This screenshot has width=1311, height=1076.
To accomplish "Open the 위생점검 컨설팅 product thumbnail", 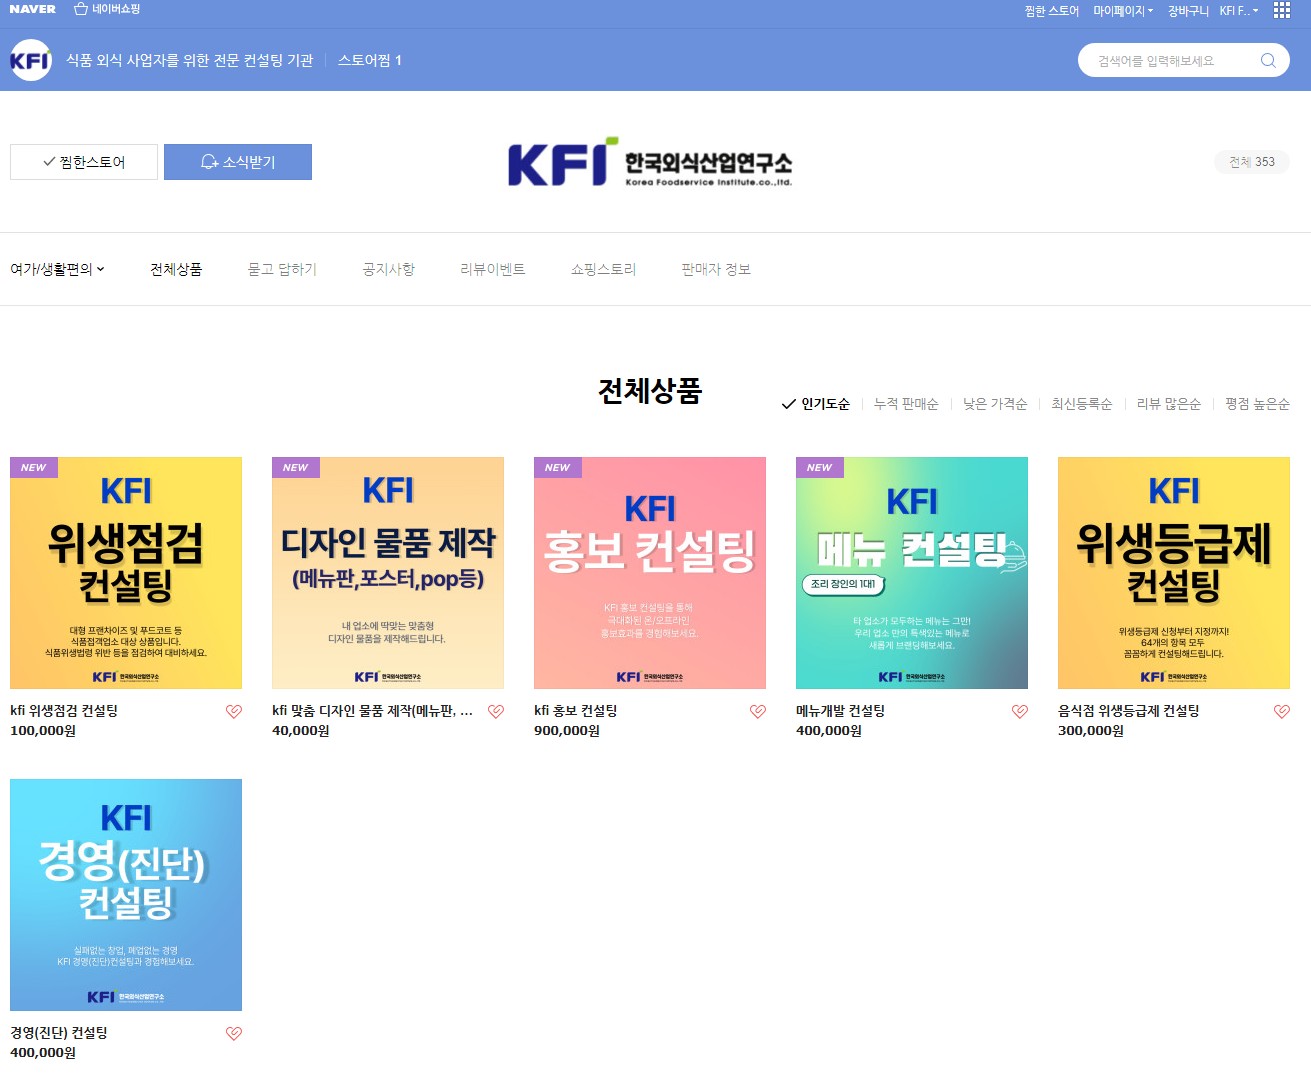I will click(x=126, y=573).
